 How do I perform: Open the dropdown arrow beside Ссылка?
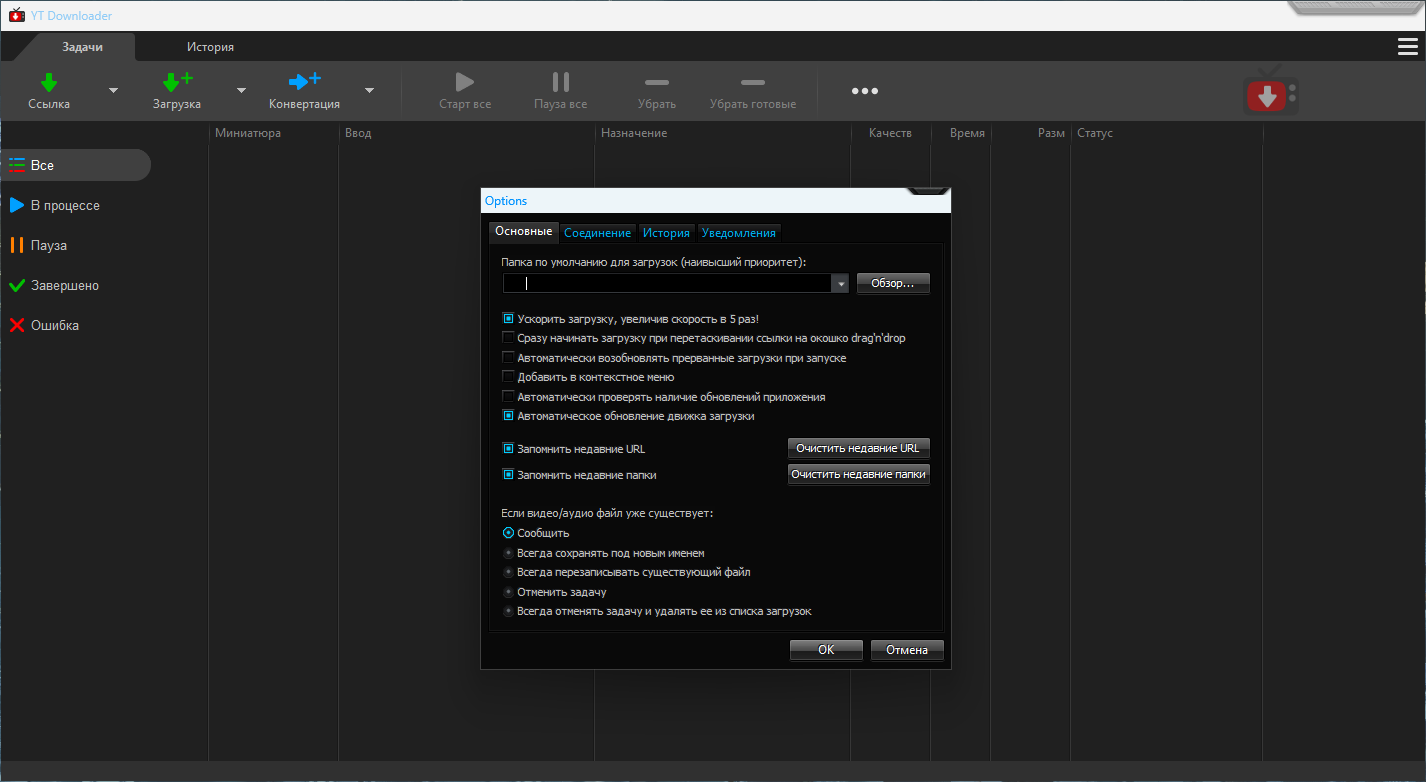click(x=113, y=90)
